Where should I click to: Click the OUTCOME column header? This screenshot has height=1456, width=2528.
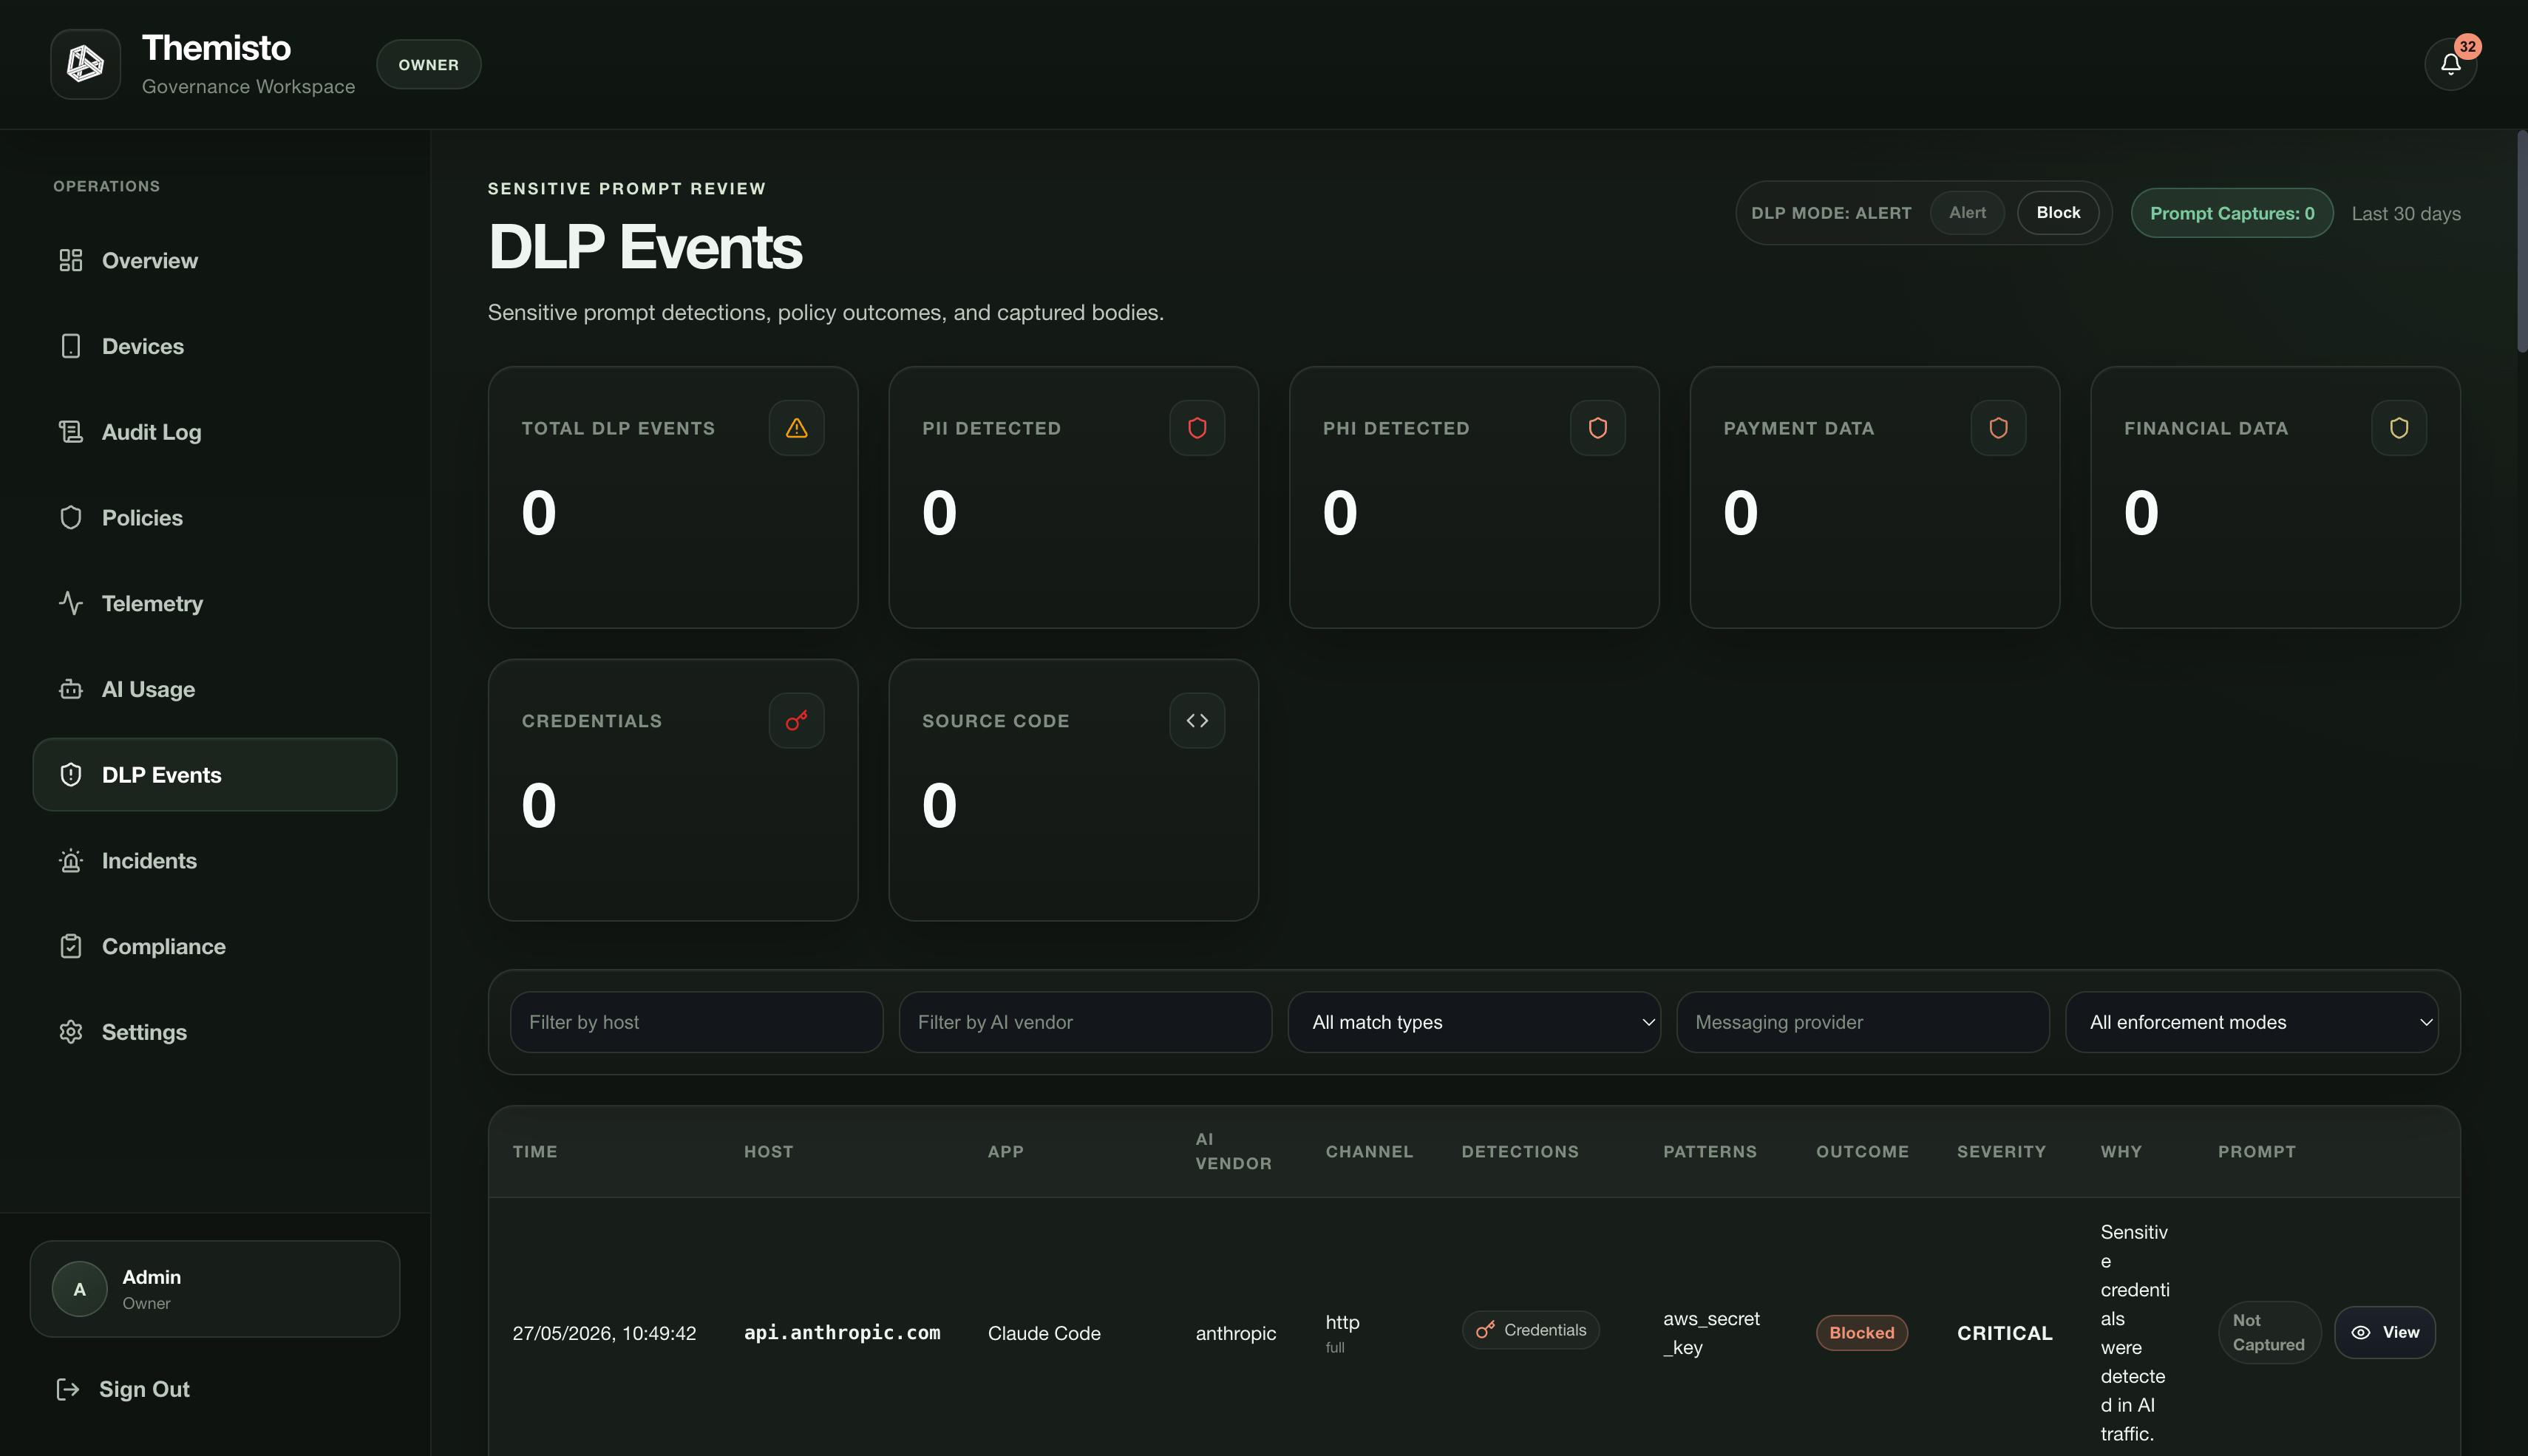pyautogui.click(x=1862, y=1151)
